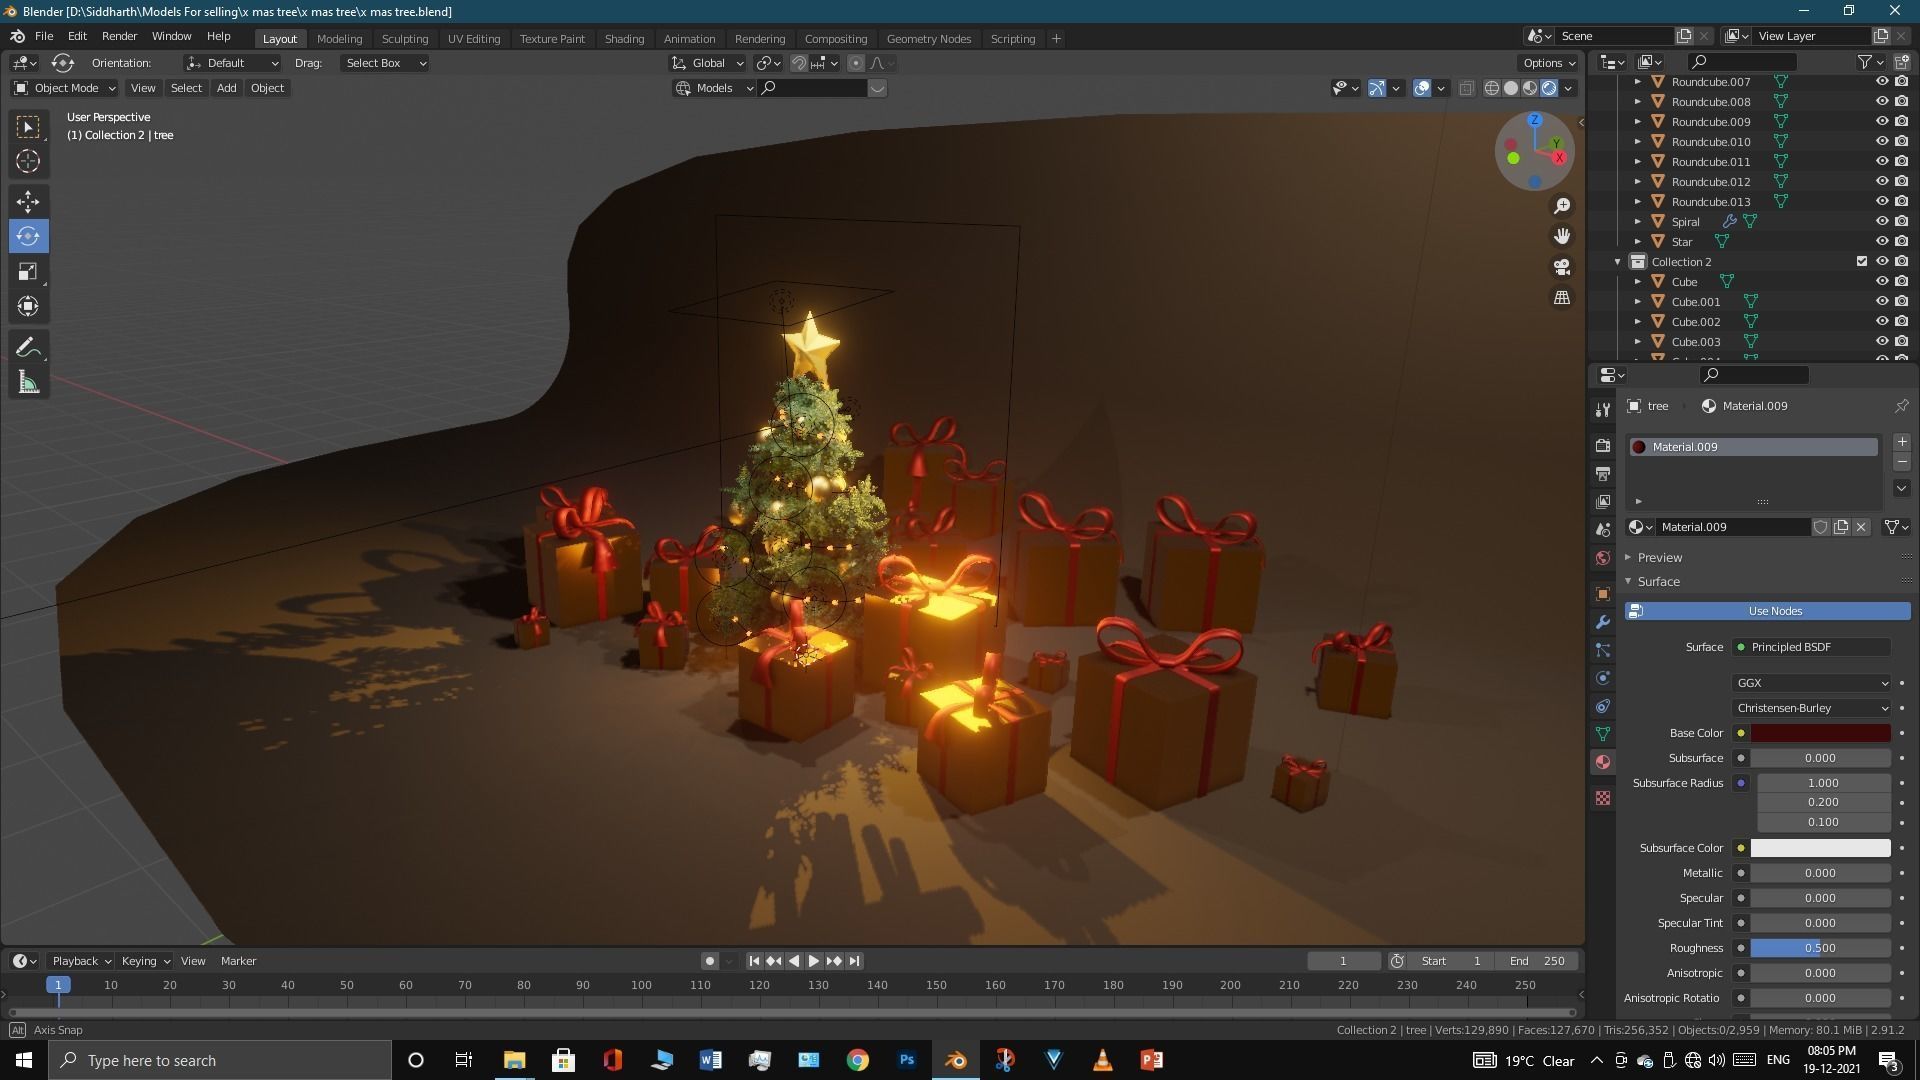Open GGX distribution dropdown

click(1811, 683)
